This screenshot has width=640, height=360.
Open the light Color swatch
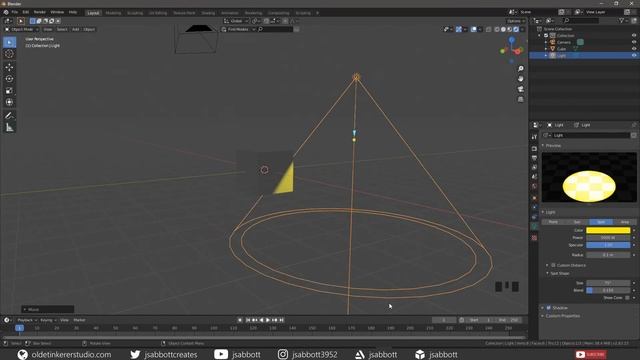tap(608, 230)
